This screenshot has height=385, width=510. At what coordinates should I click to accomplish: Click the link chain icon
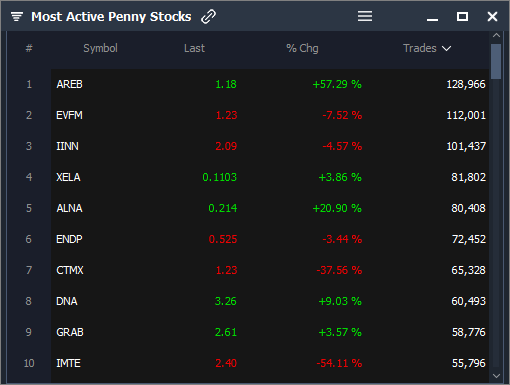[x=208, y=16]
